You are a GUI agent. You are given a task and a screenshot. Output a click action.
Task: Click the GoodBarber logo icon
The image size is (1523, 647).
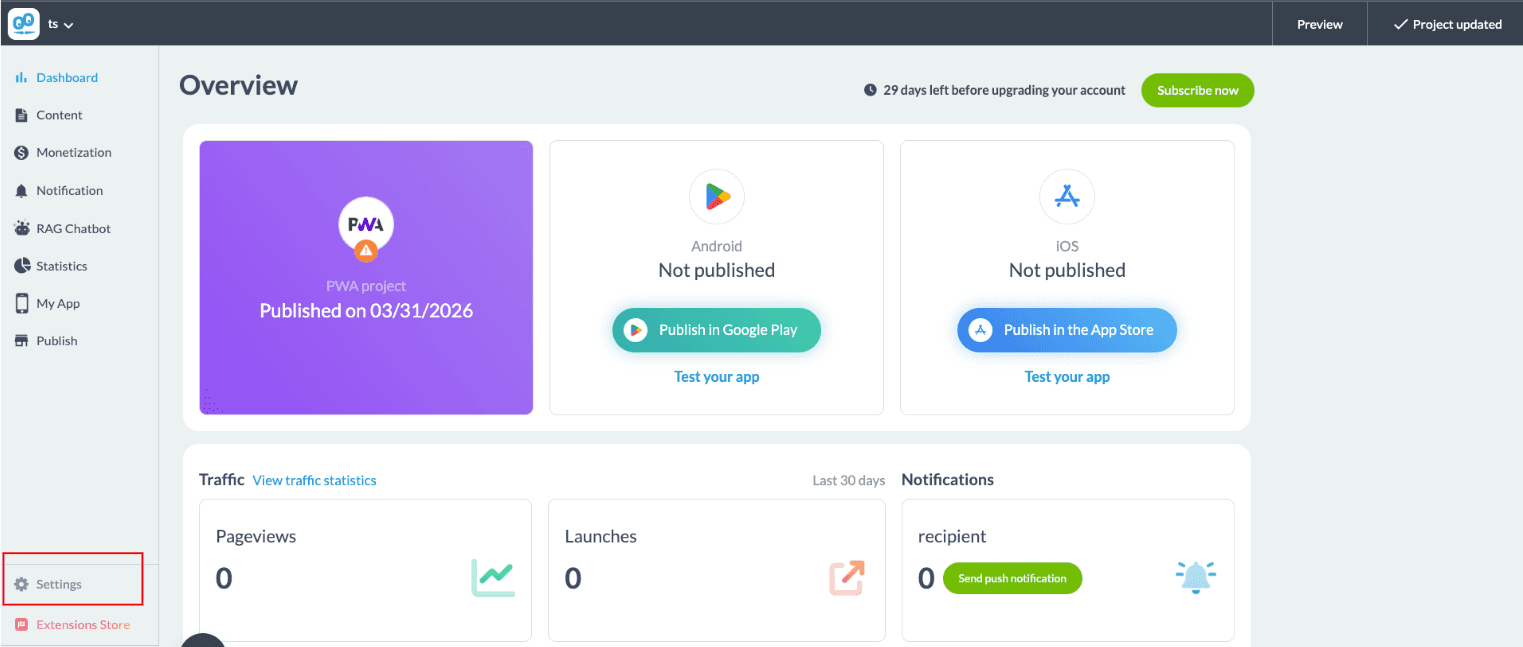pyautogui.click(x=24, y=24)
